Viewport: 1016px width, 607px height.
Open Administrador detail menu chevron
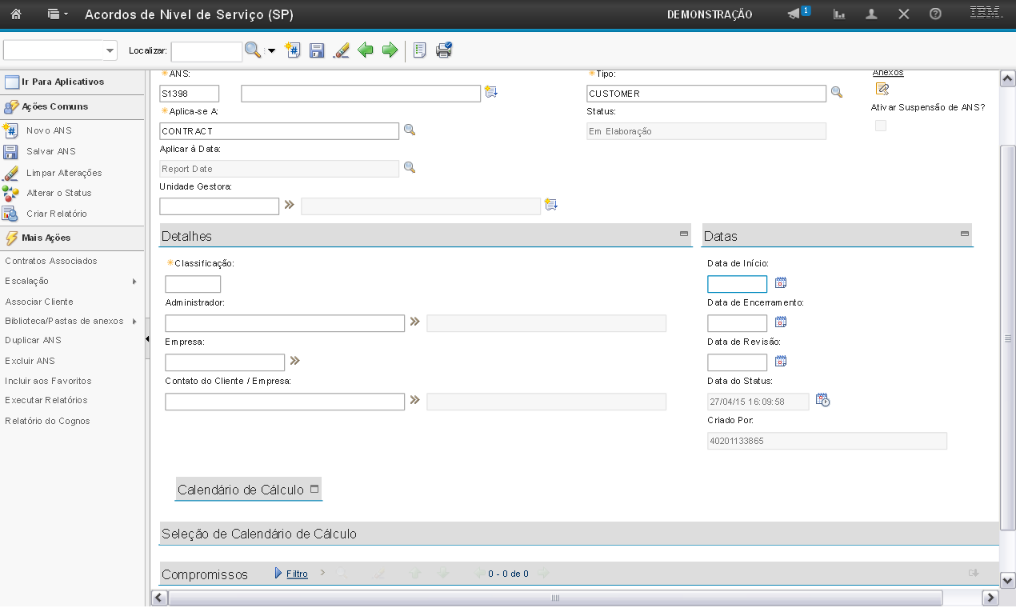pos(414,322)
